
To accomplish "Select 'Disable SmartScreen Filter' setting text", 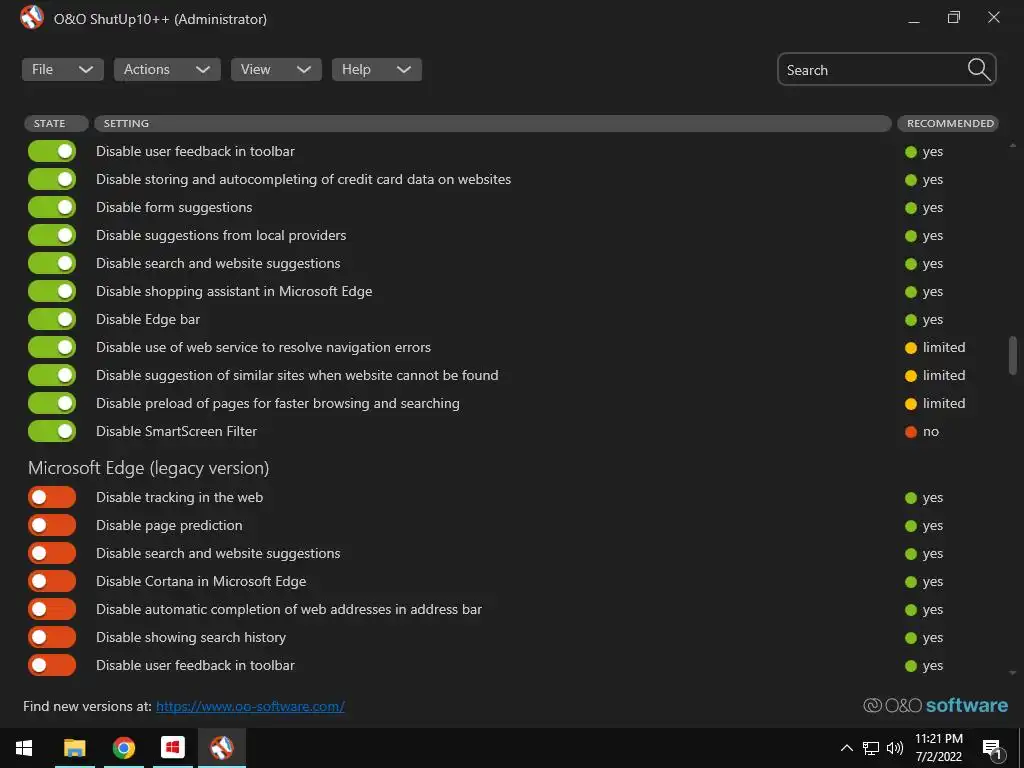I will click(x=176, y=432).
